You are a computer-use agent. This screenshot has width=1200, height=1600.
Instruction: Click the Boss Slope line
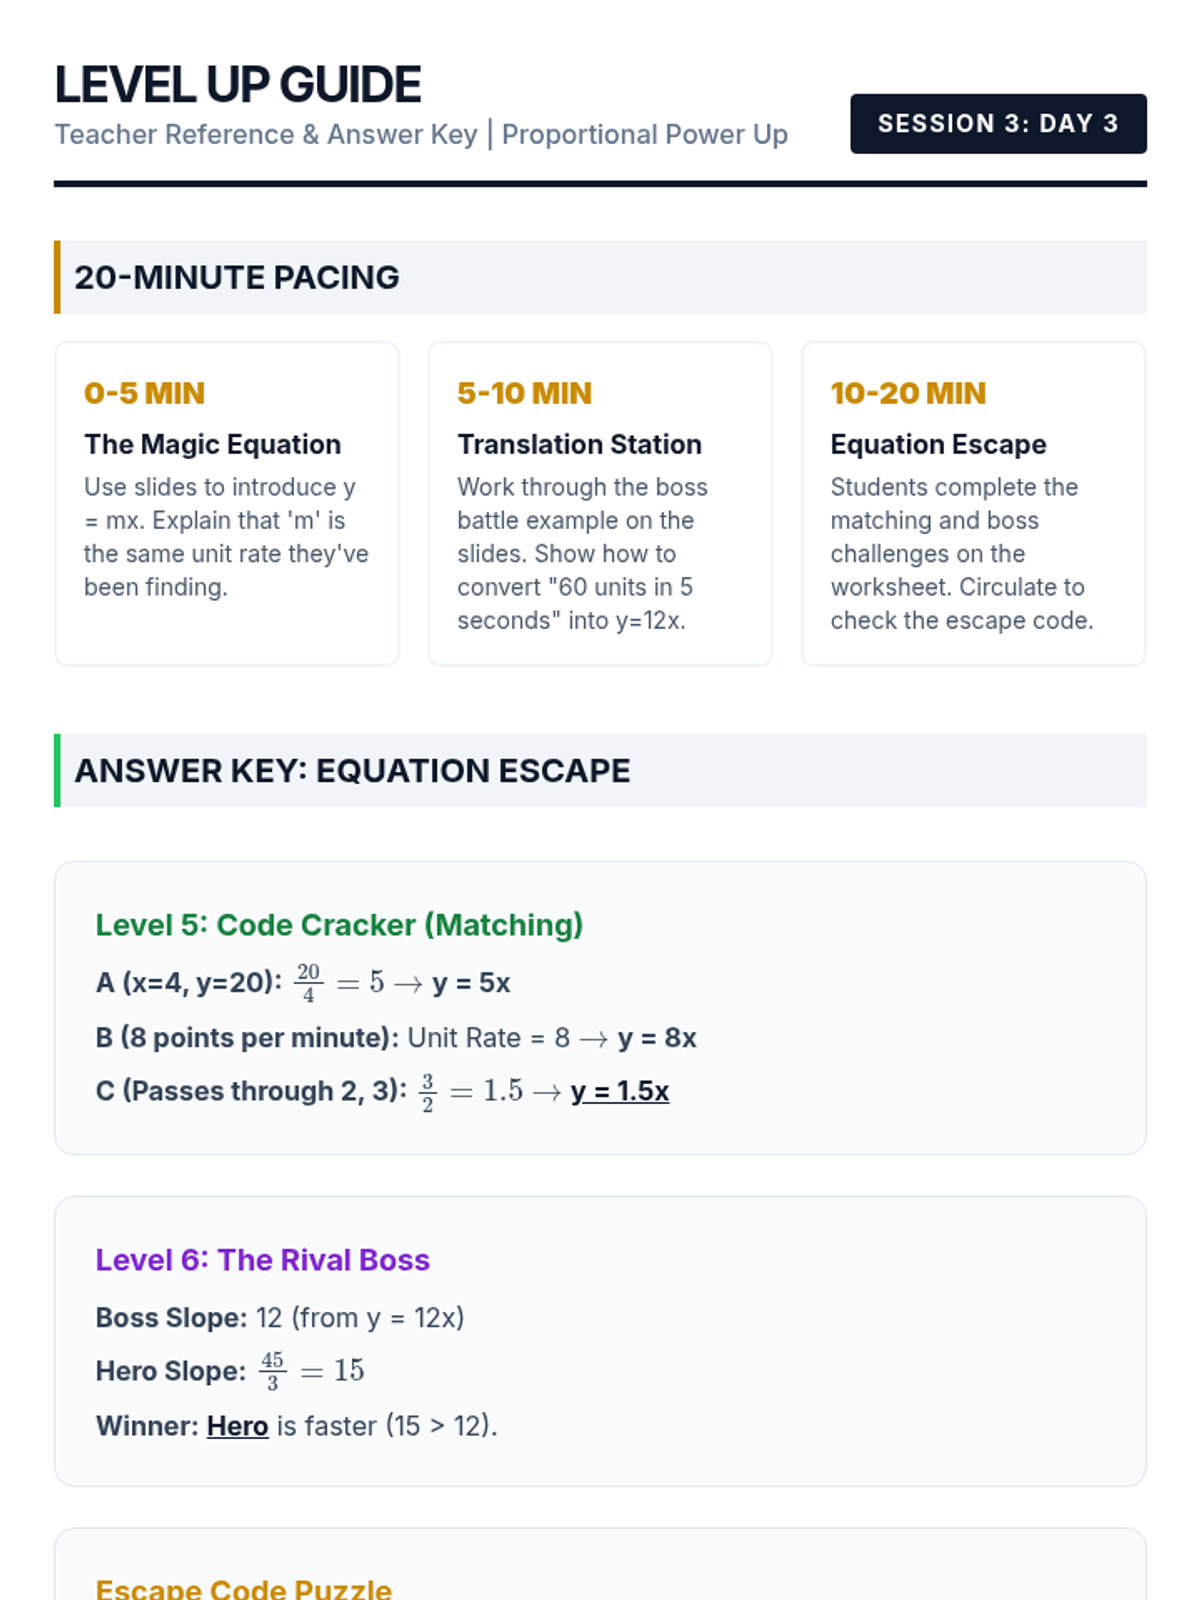[280, 1318]
